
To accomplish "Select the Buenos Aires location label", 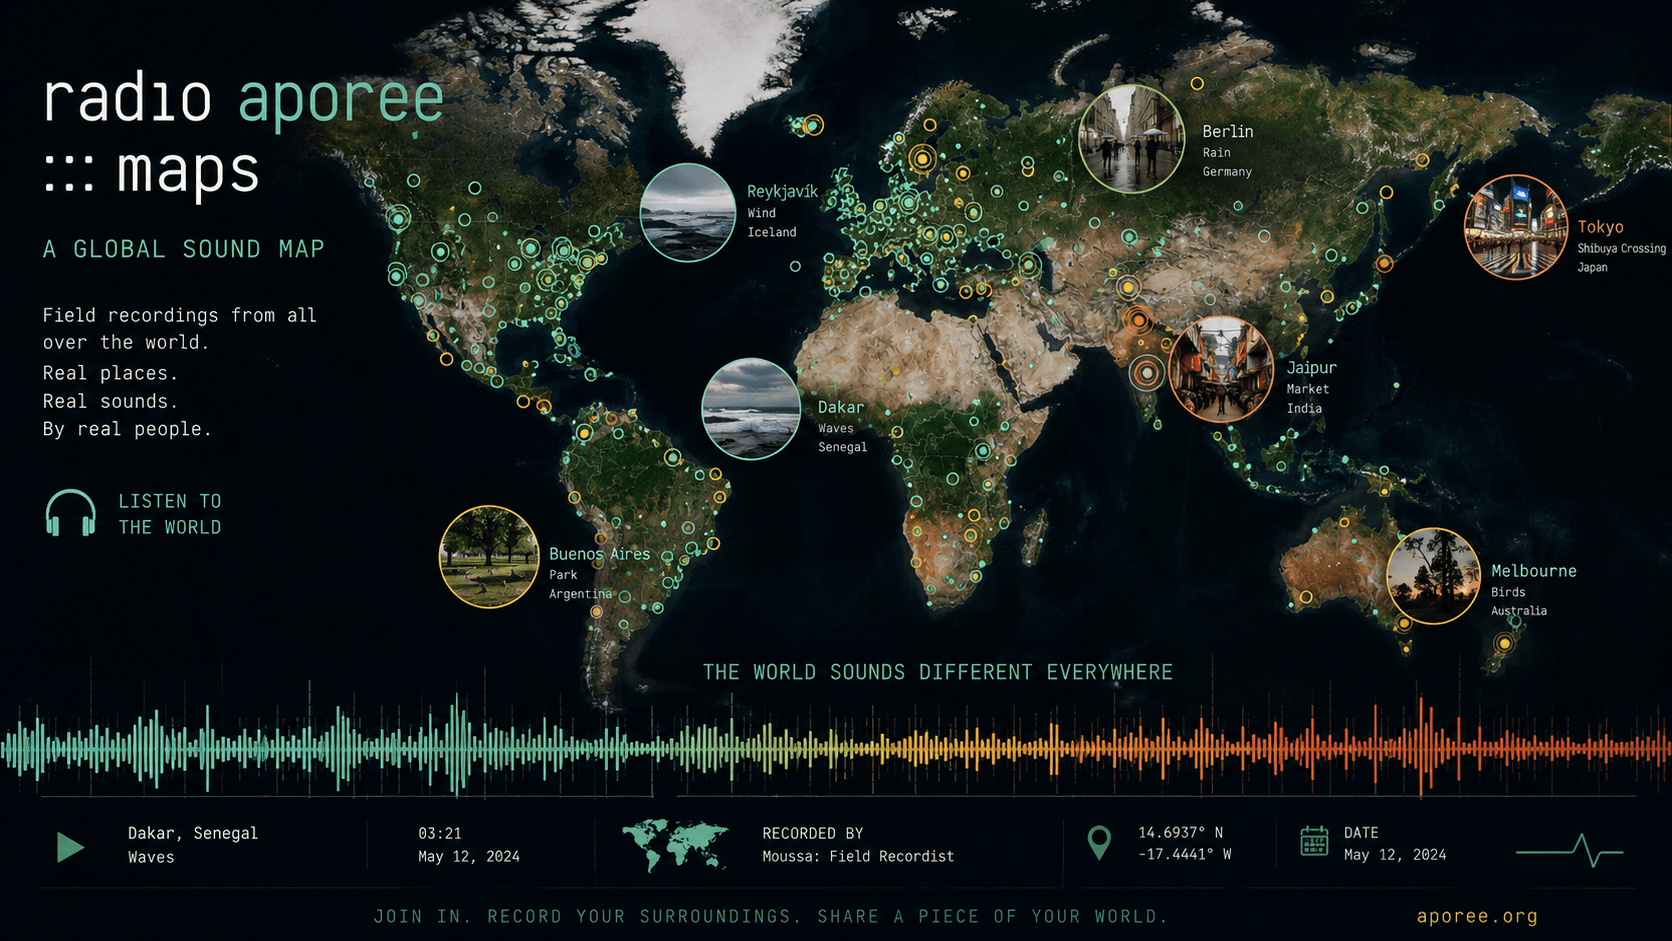I will [599, 554].
